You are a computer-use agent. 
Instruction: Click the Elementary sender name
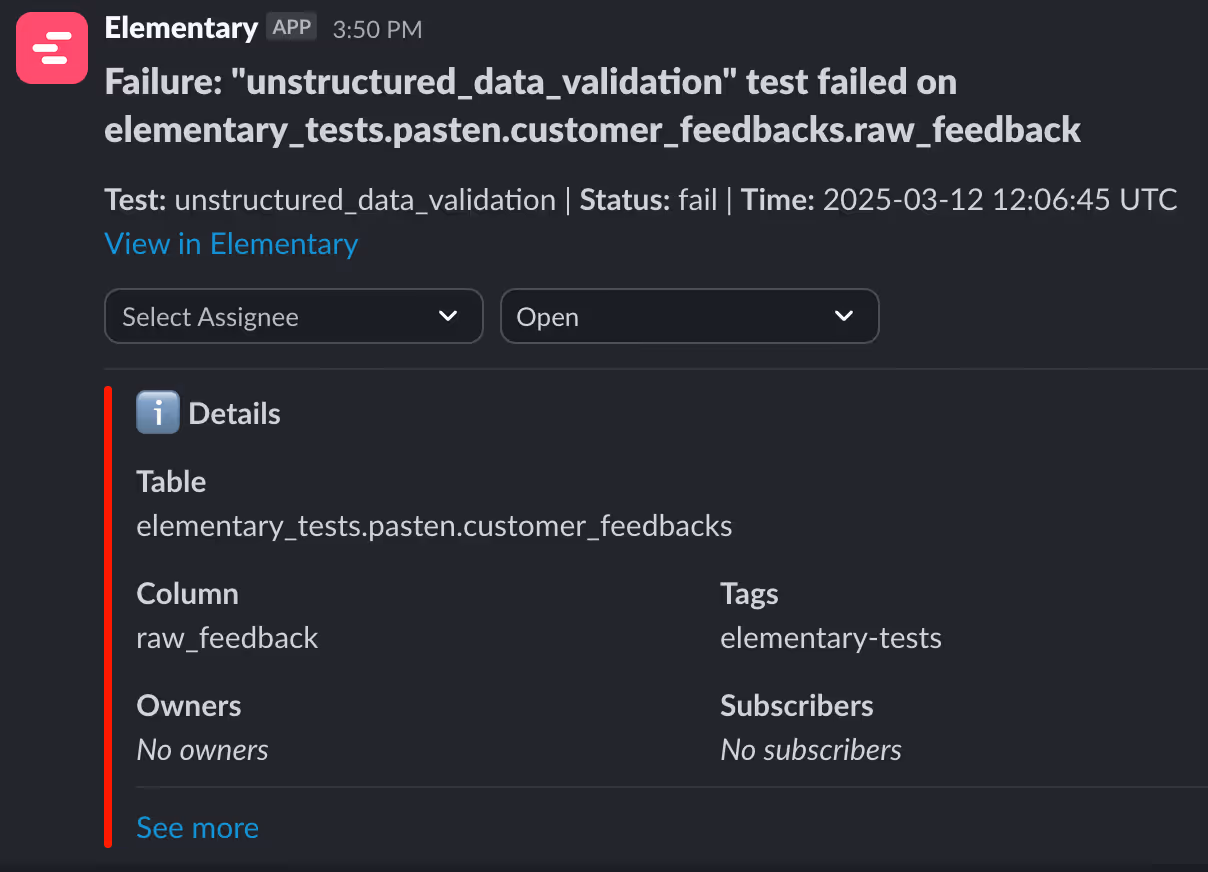[181, 28]
